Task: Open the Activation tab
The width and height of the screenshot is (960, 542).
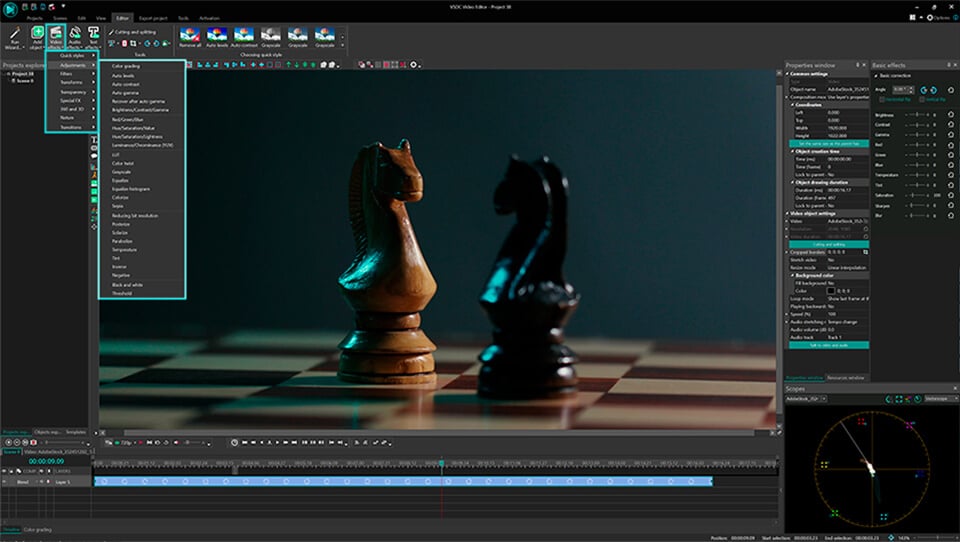Action: [209, 18]
